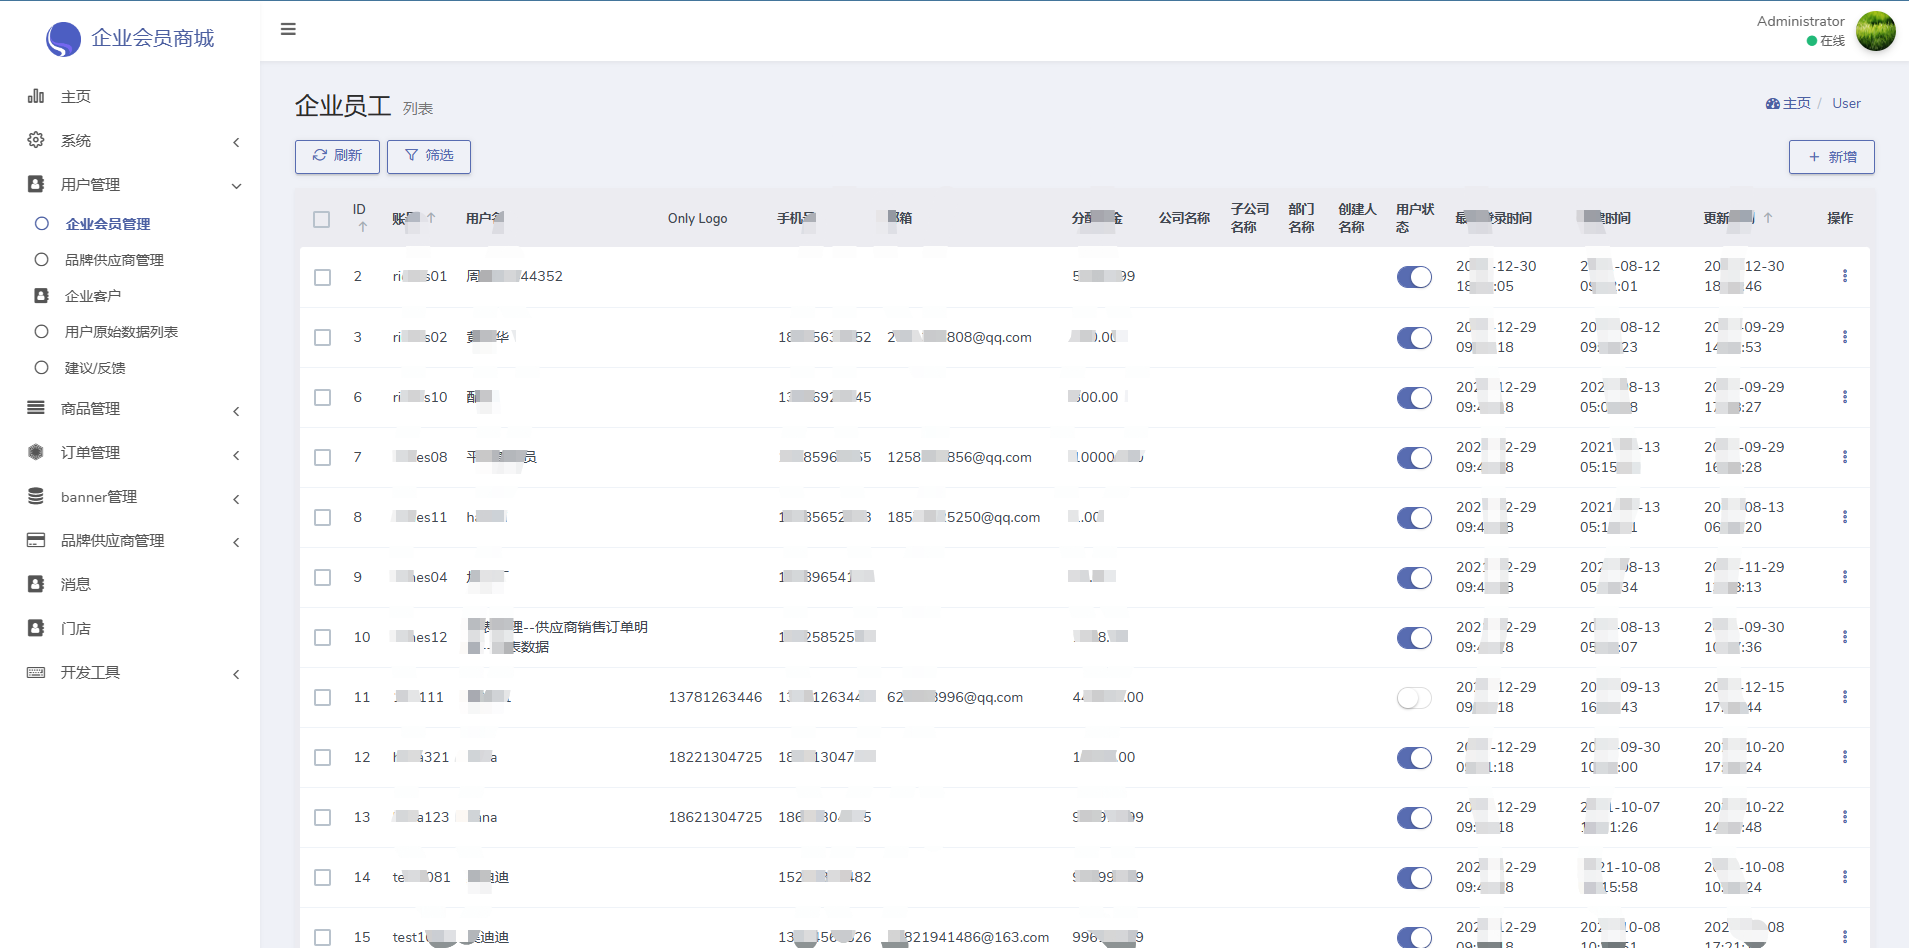This screenshot has width=1909, height=948.
Task: Click the Only Logo column header
Action: click(x=697, y=218)
